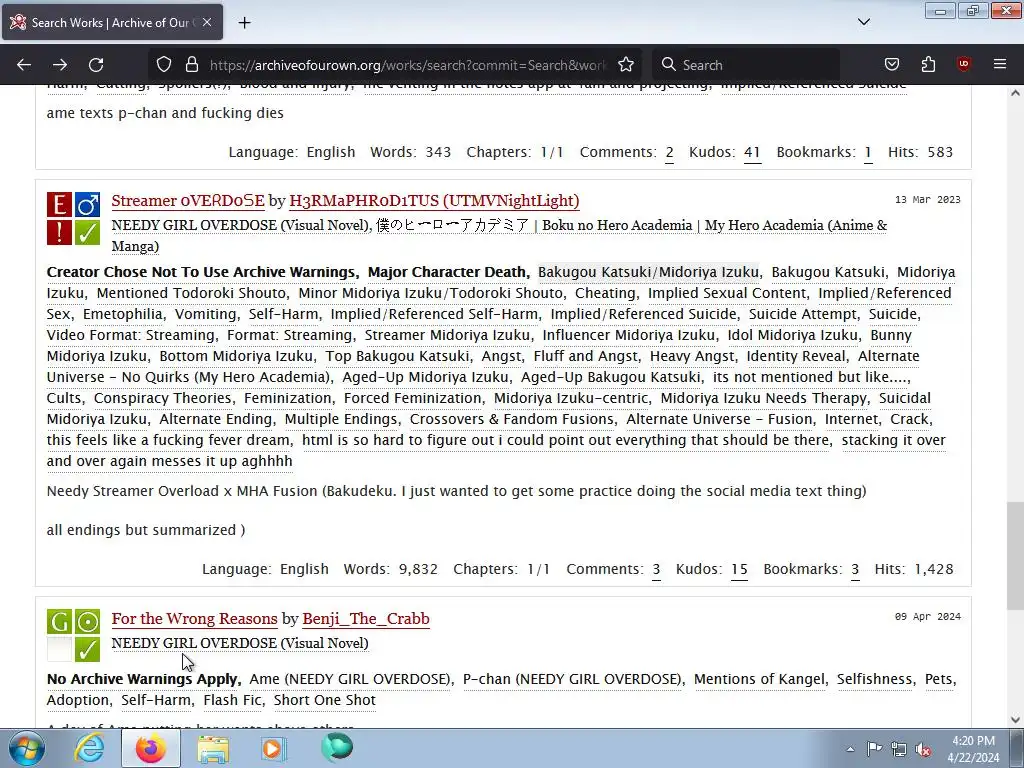Open the Multiple Endings tag
Viewport: 1024px width, 768px height.
pyautogui.click(x=341, y=419)
